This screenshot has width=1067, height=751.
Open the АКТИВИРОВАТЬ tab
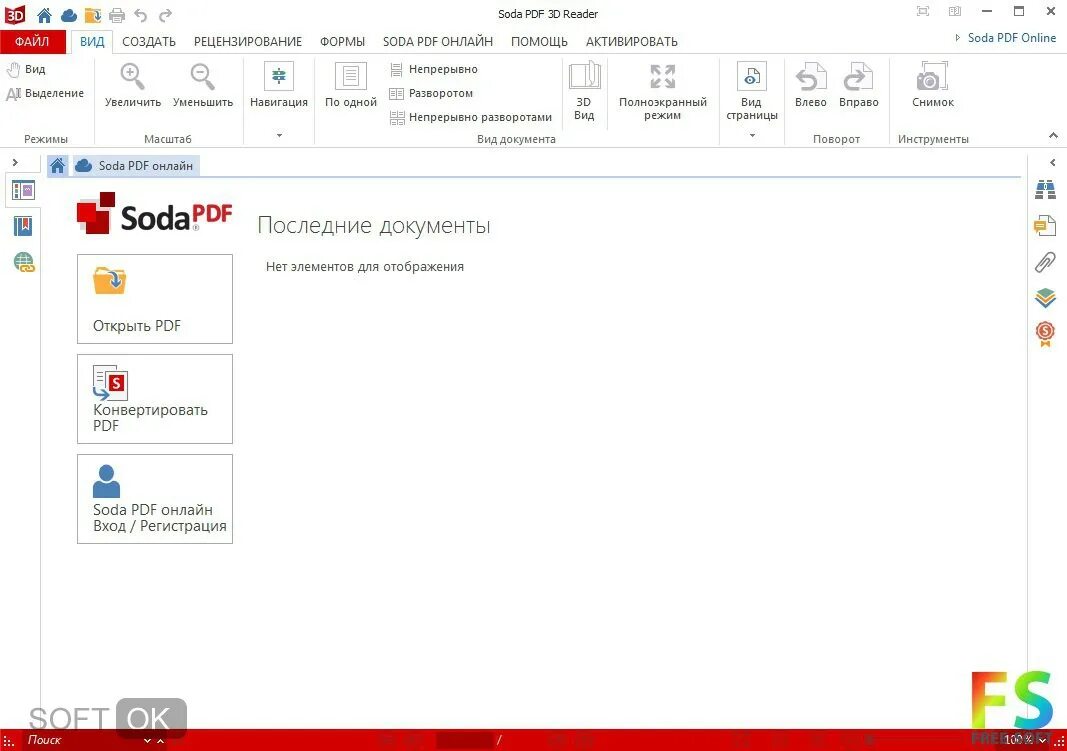pyautogui.click(x=631, y=41)
